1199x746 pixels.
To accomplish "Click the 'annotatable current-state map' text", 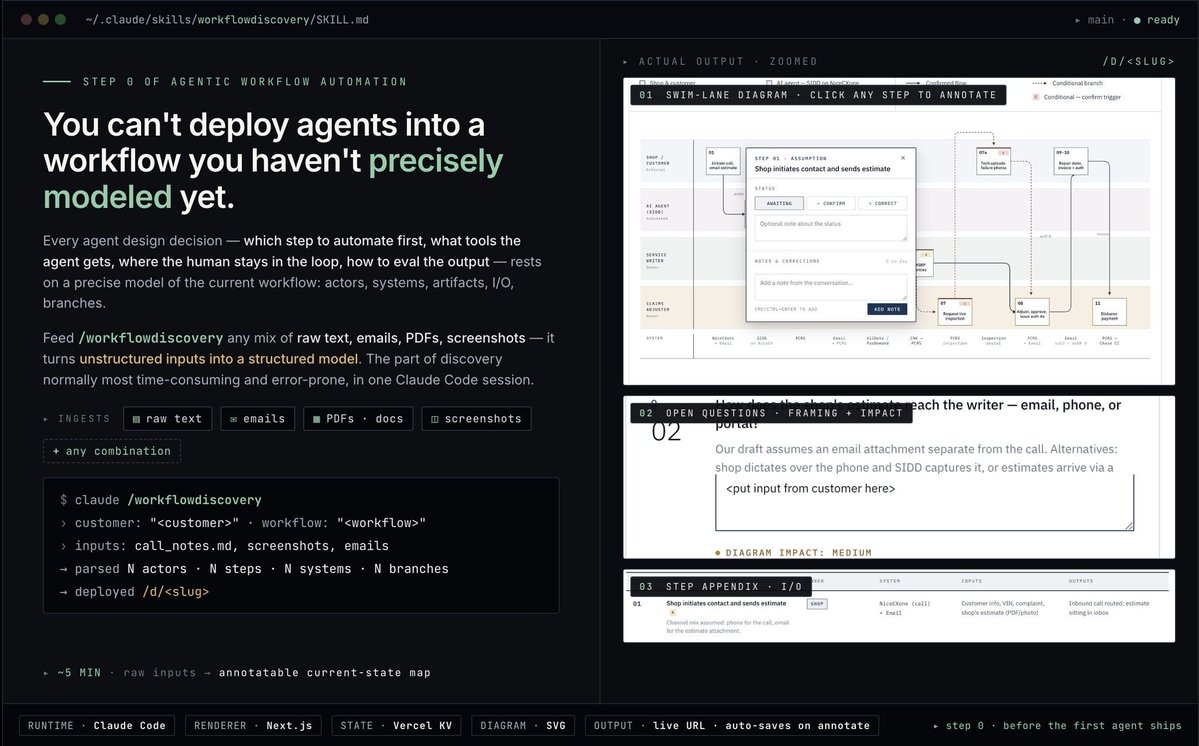I will click(x=325, y=673).
